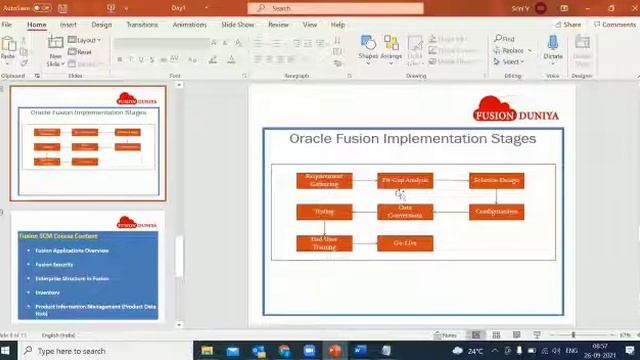Open the Shapes gallery

(368, 50)
